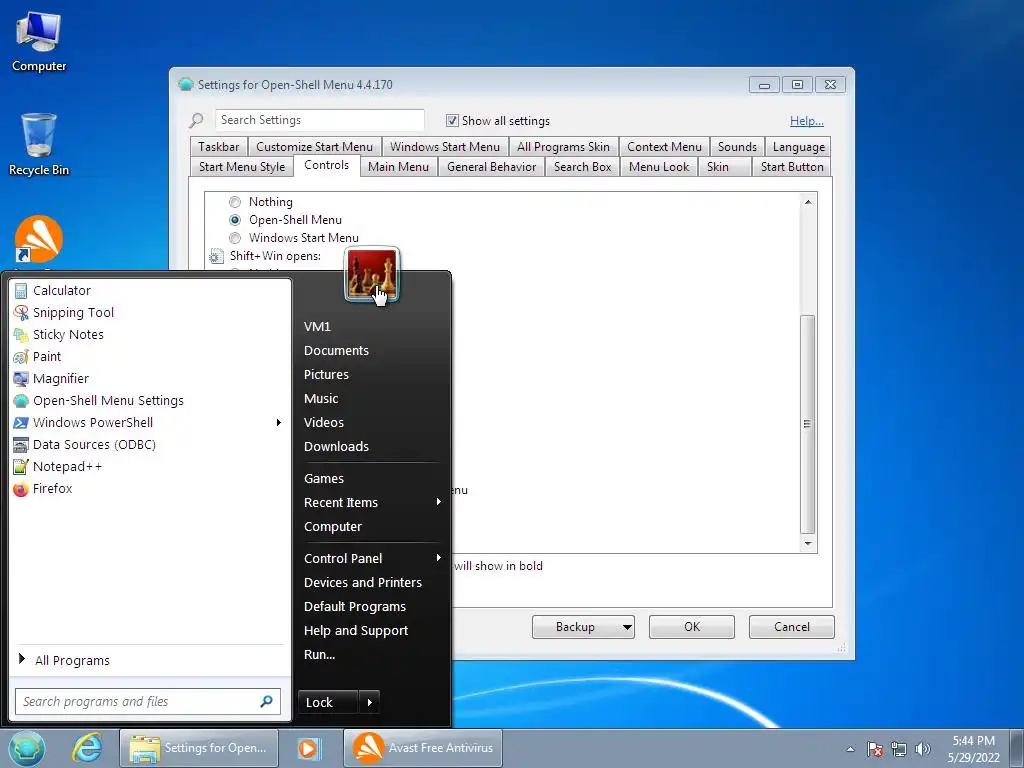Open Sticky Notes from the menu

coord(149,334)
